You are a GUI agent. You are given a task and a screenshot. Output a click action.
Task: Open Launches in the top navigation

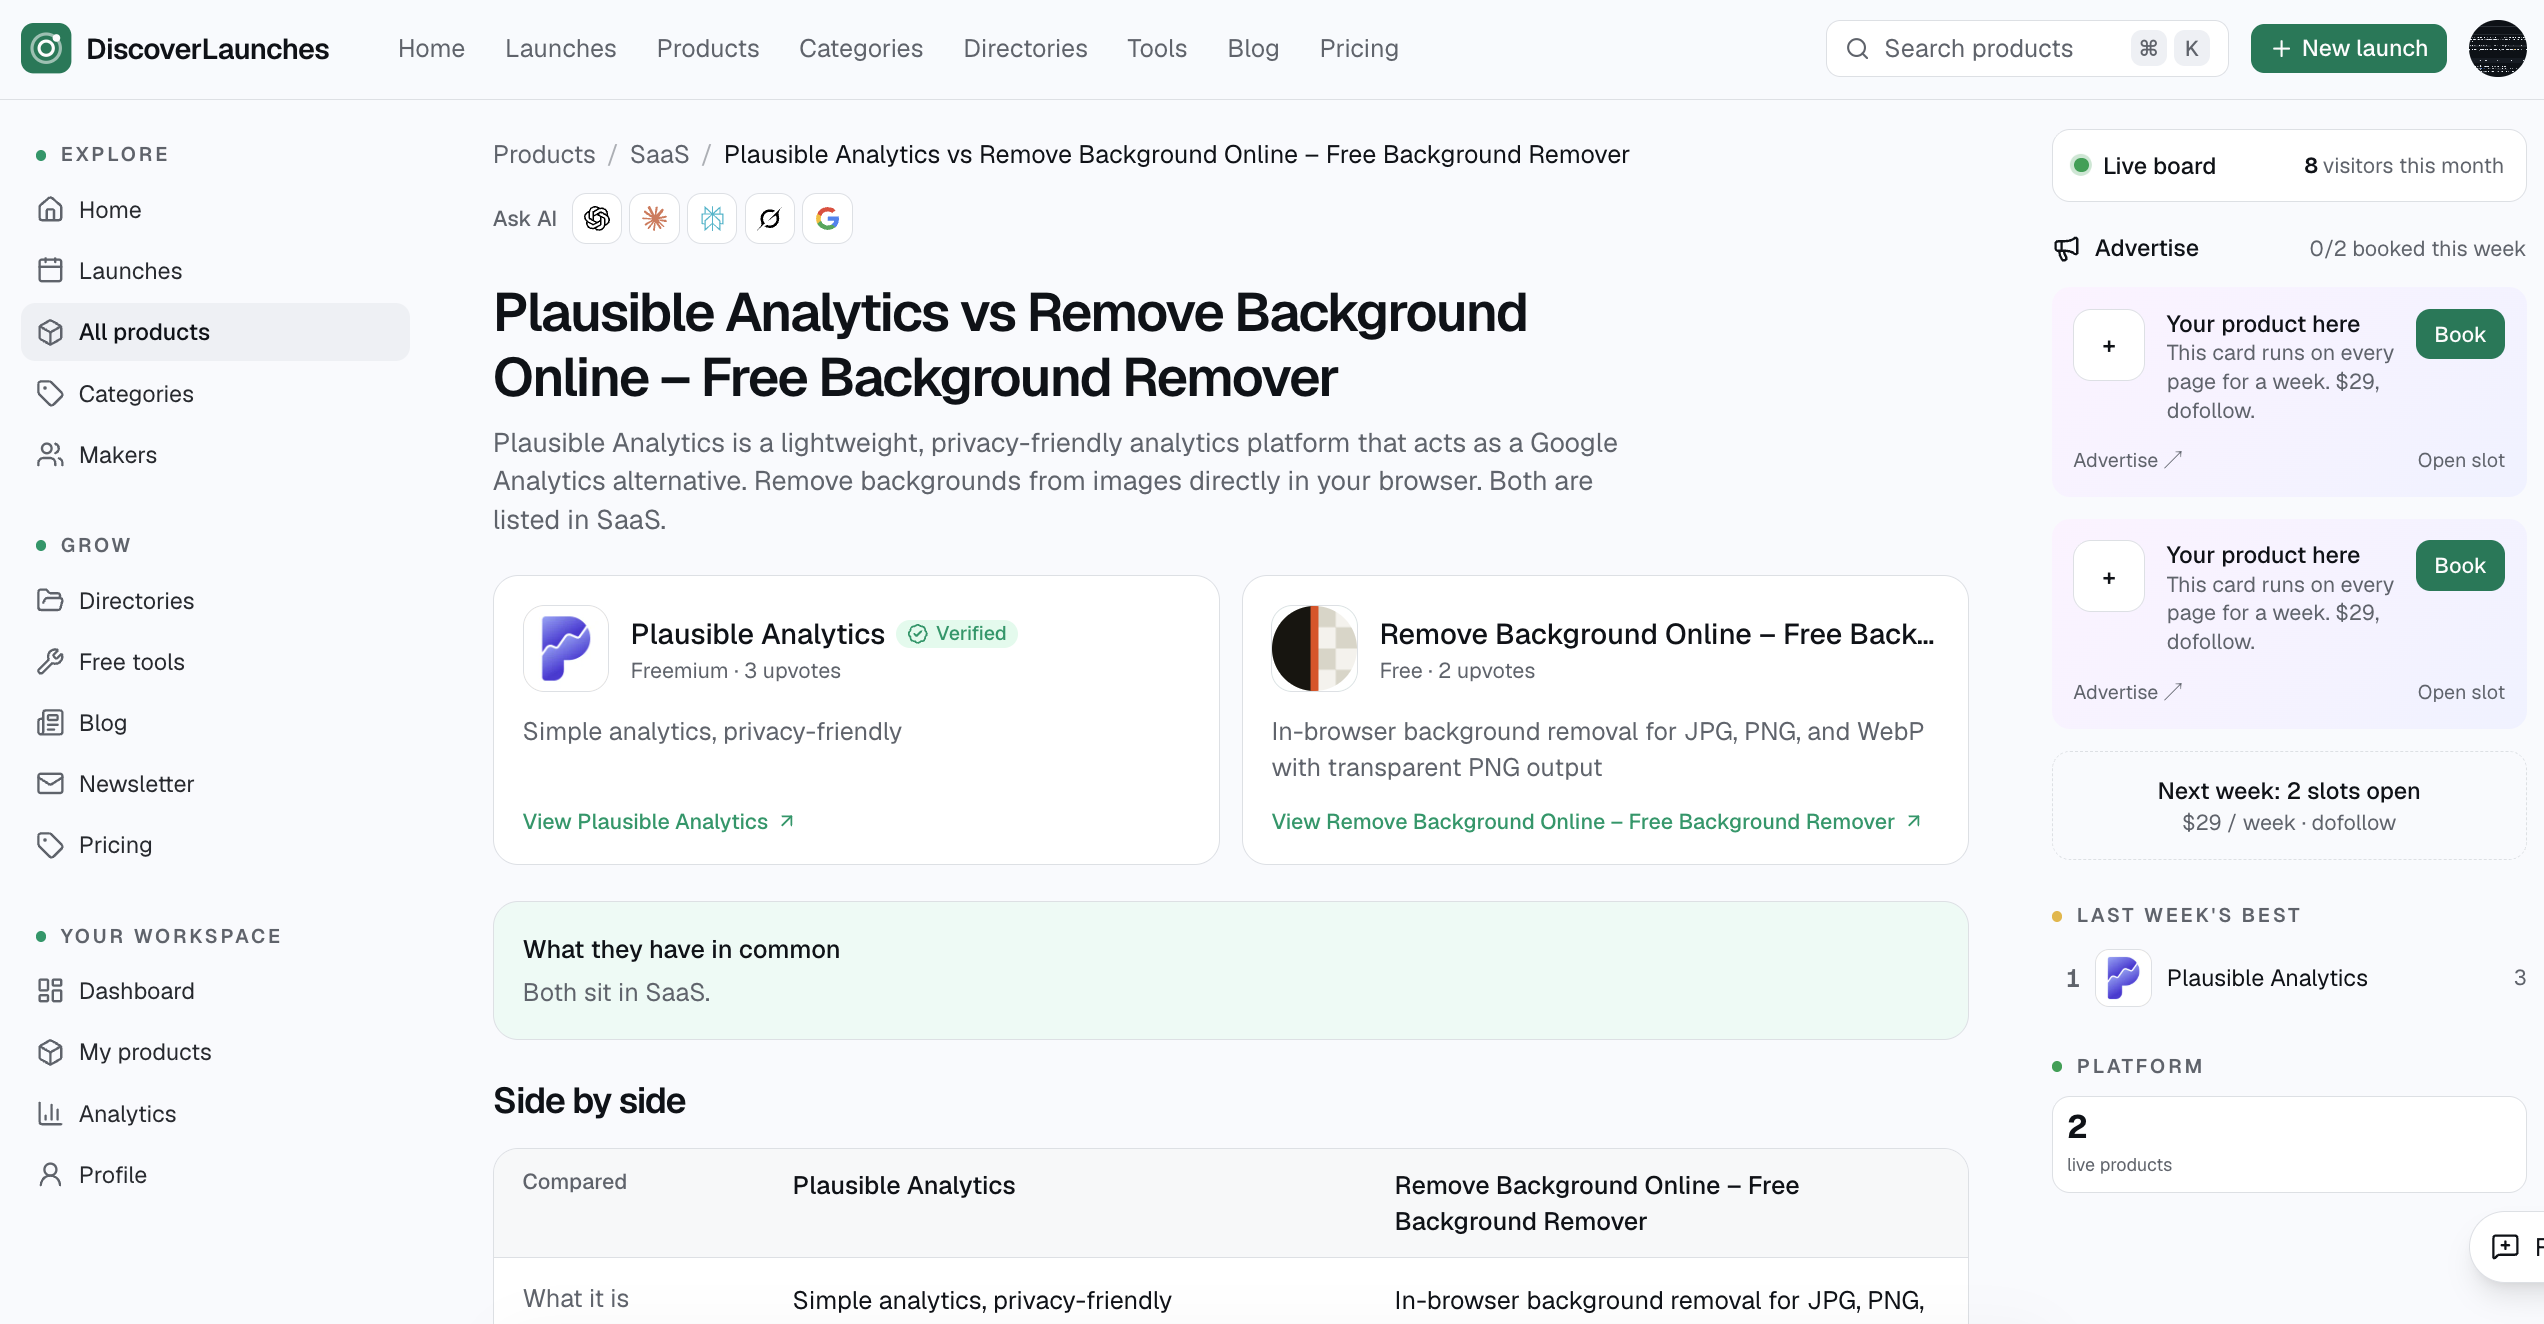click(x=561, y=48)
